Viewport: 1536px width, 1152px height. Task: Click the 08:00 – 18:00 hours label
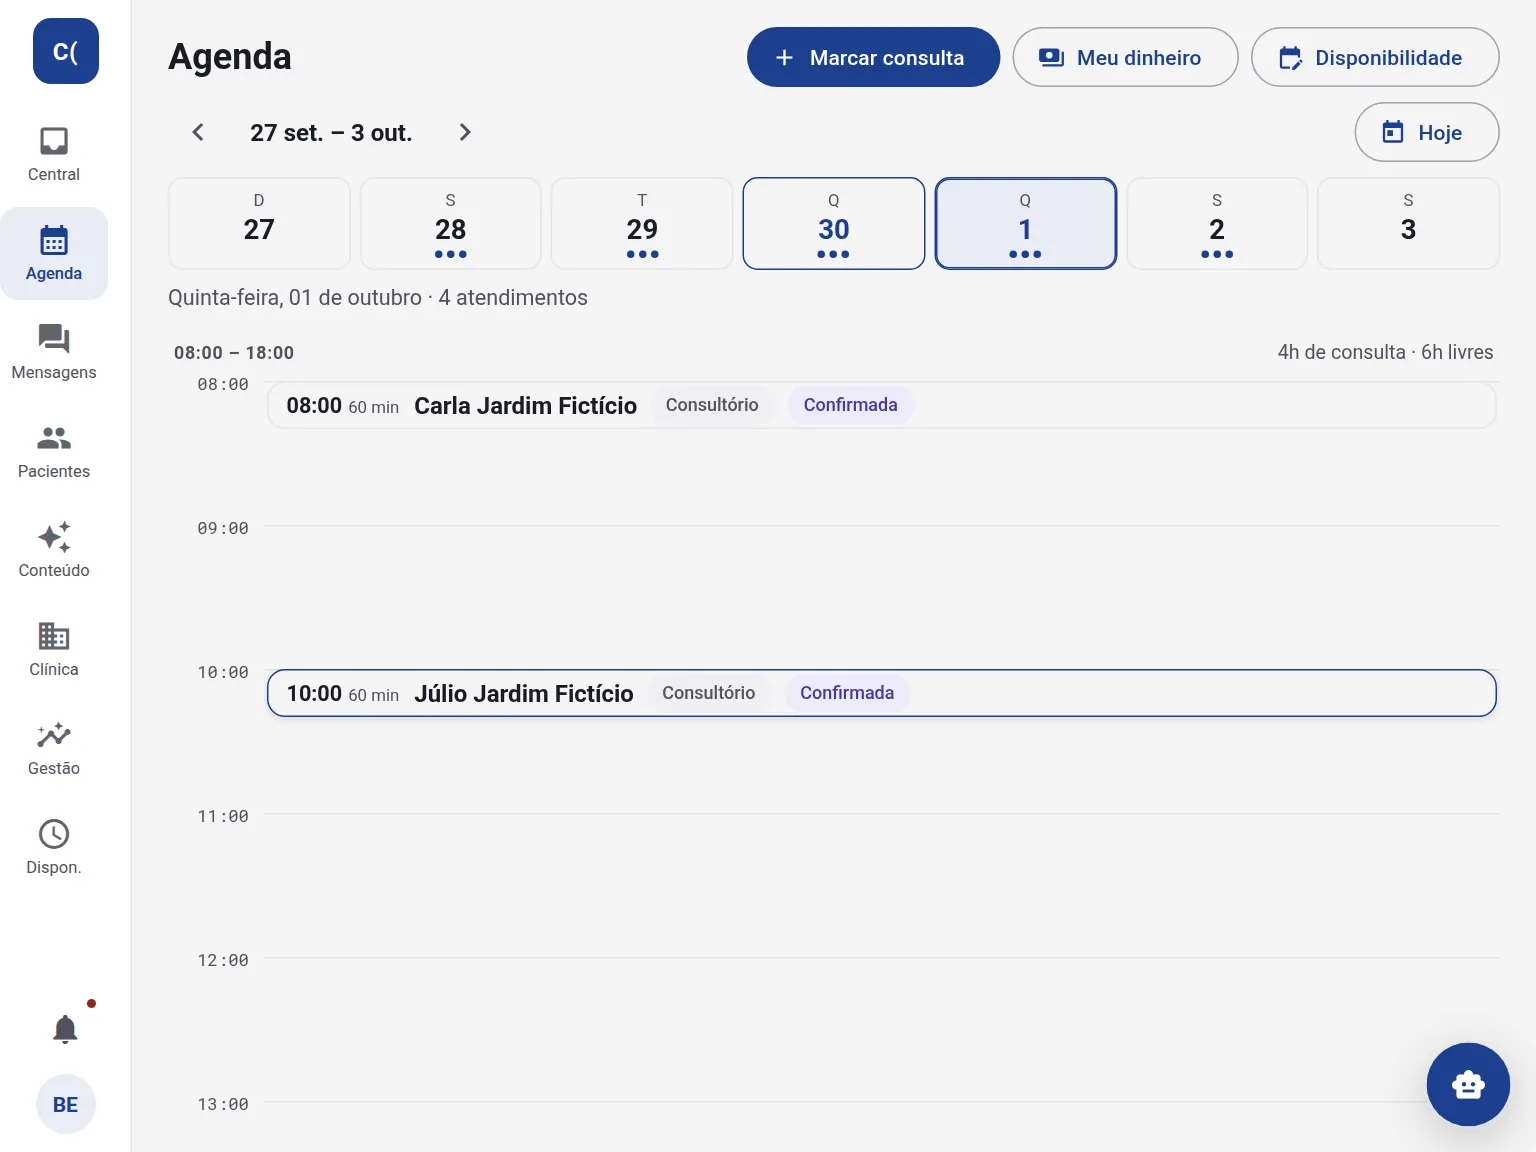click(234, 352)
